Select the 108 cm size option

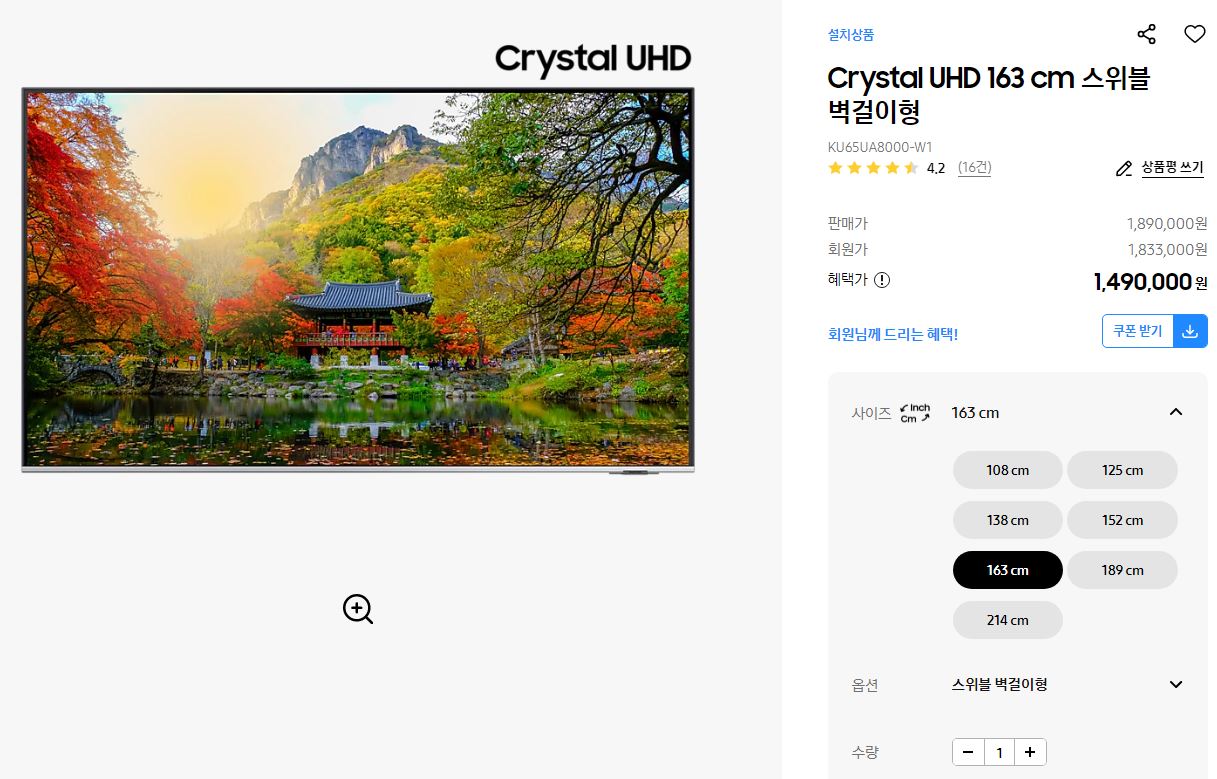[x=1008, y=470]
